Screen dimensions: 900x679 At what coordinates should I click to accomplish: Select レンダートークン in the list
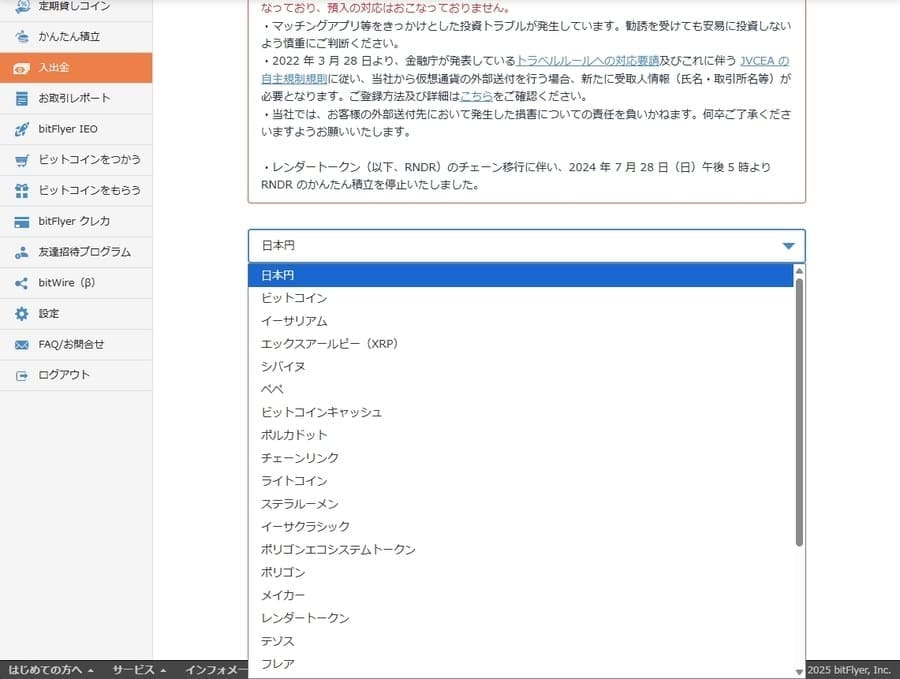coord(521,618)
